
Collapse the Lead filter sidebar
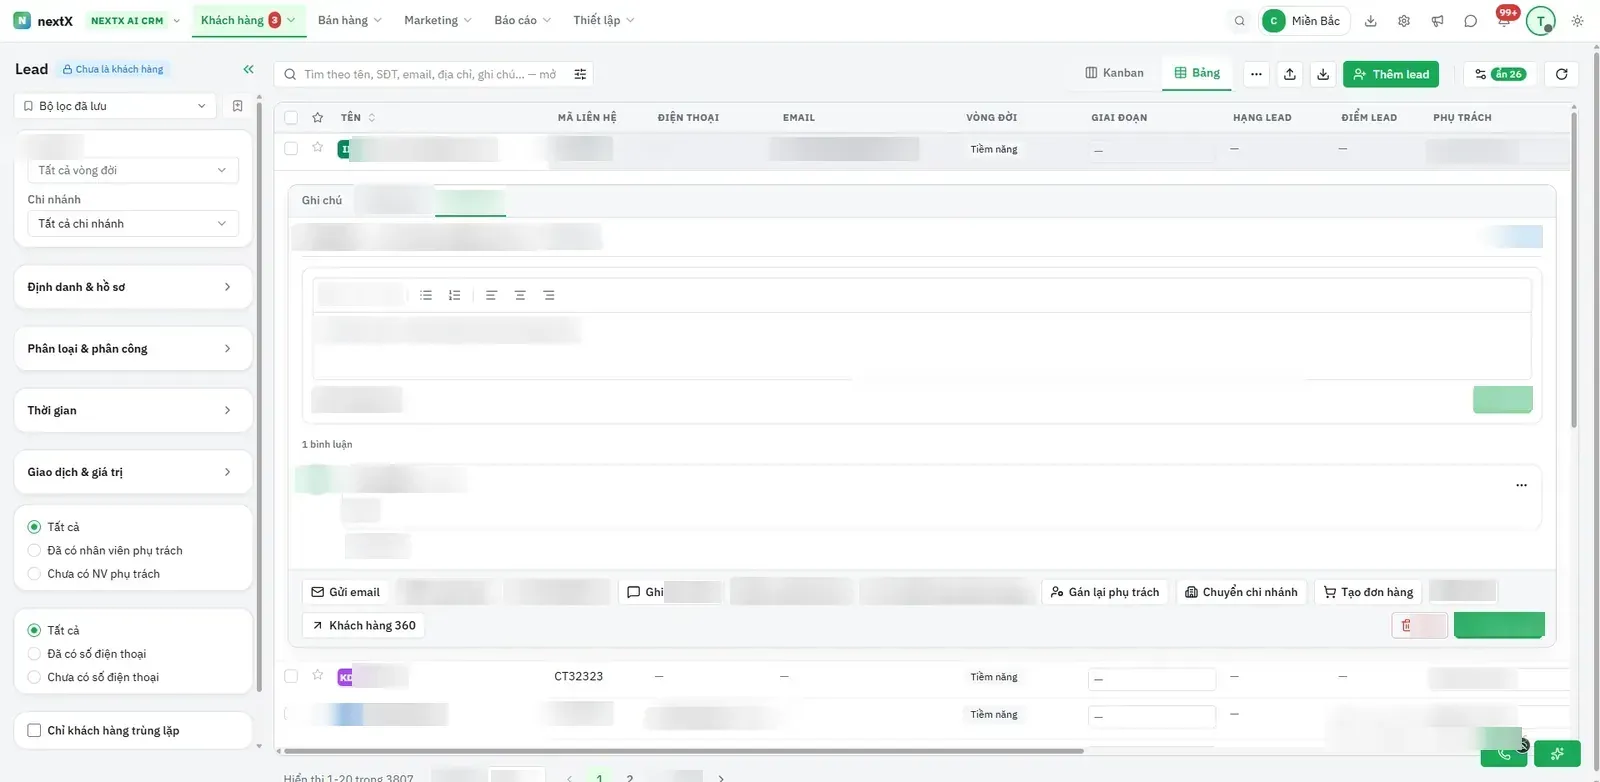click(x=248, y=69)
